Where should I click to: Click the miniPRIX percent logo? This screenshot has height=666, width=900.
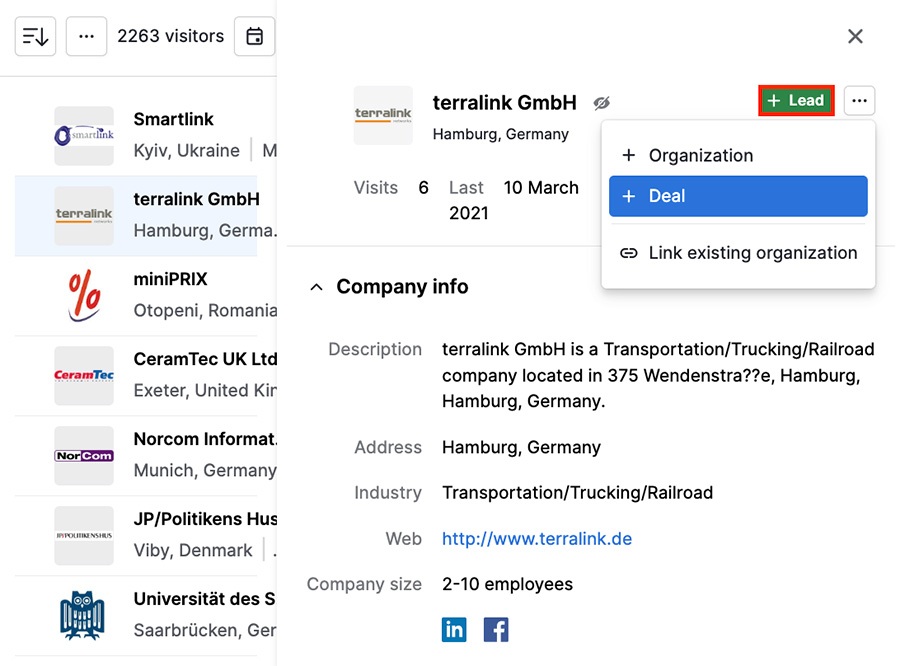tap(84, 296)
